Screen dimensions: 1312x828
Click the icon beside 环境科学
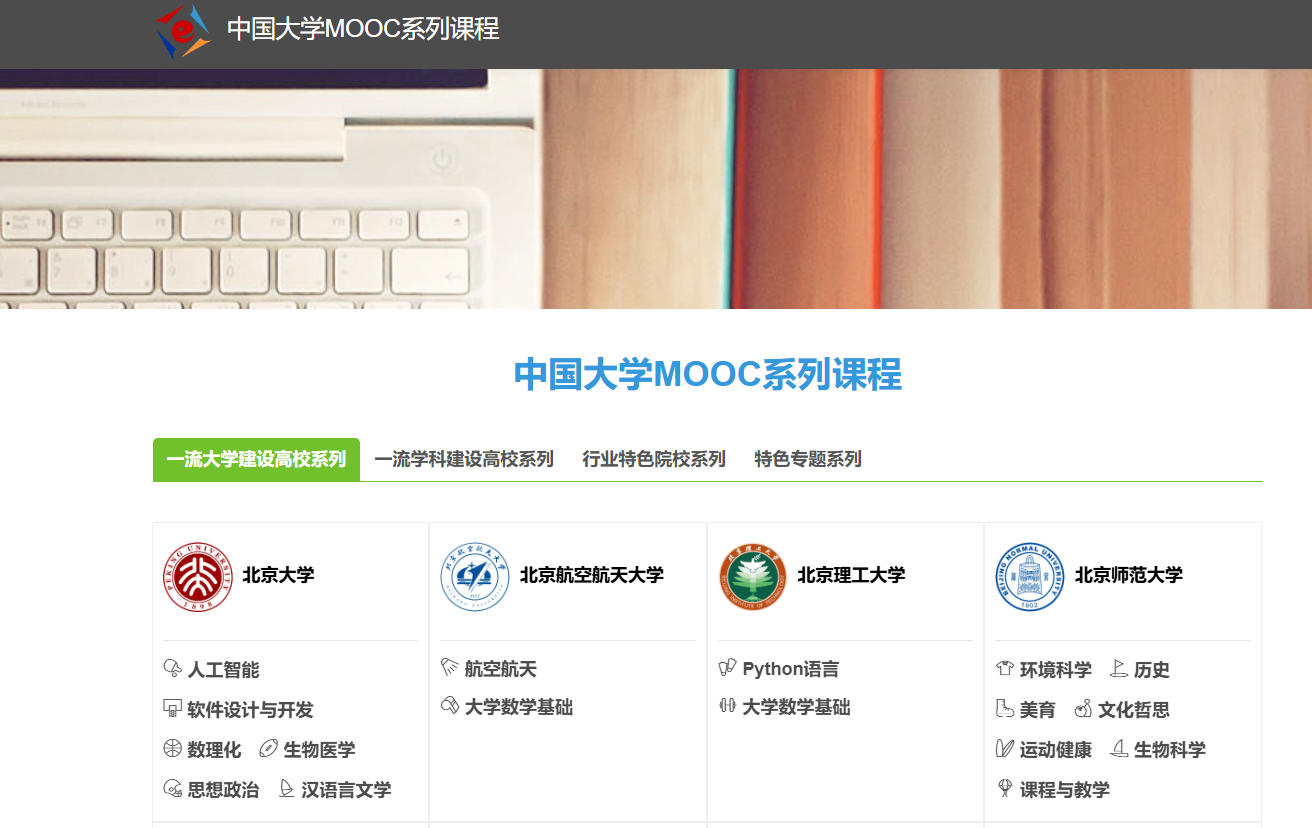(x=1005, y=669)
